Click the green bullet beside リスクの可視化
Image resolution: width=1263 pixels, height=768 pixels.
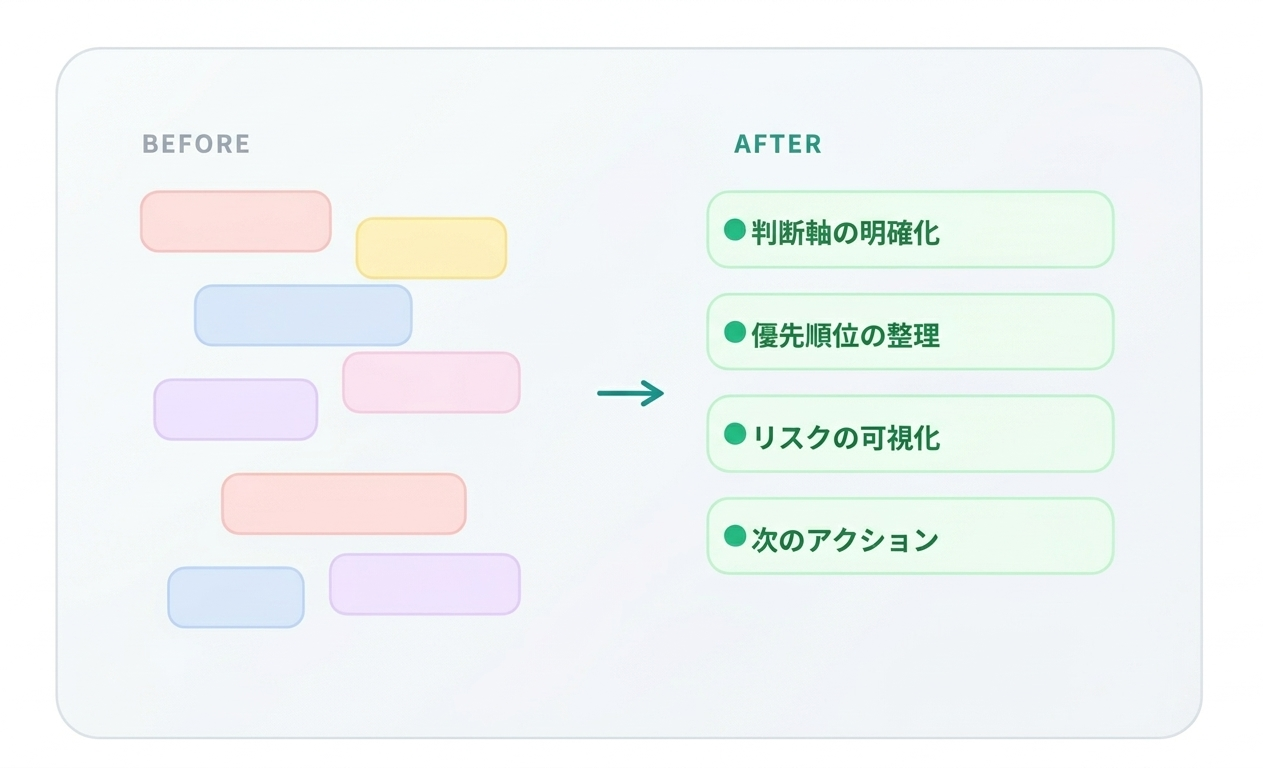tap(735, 434)
